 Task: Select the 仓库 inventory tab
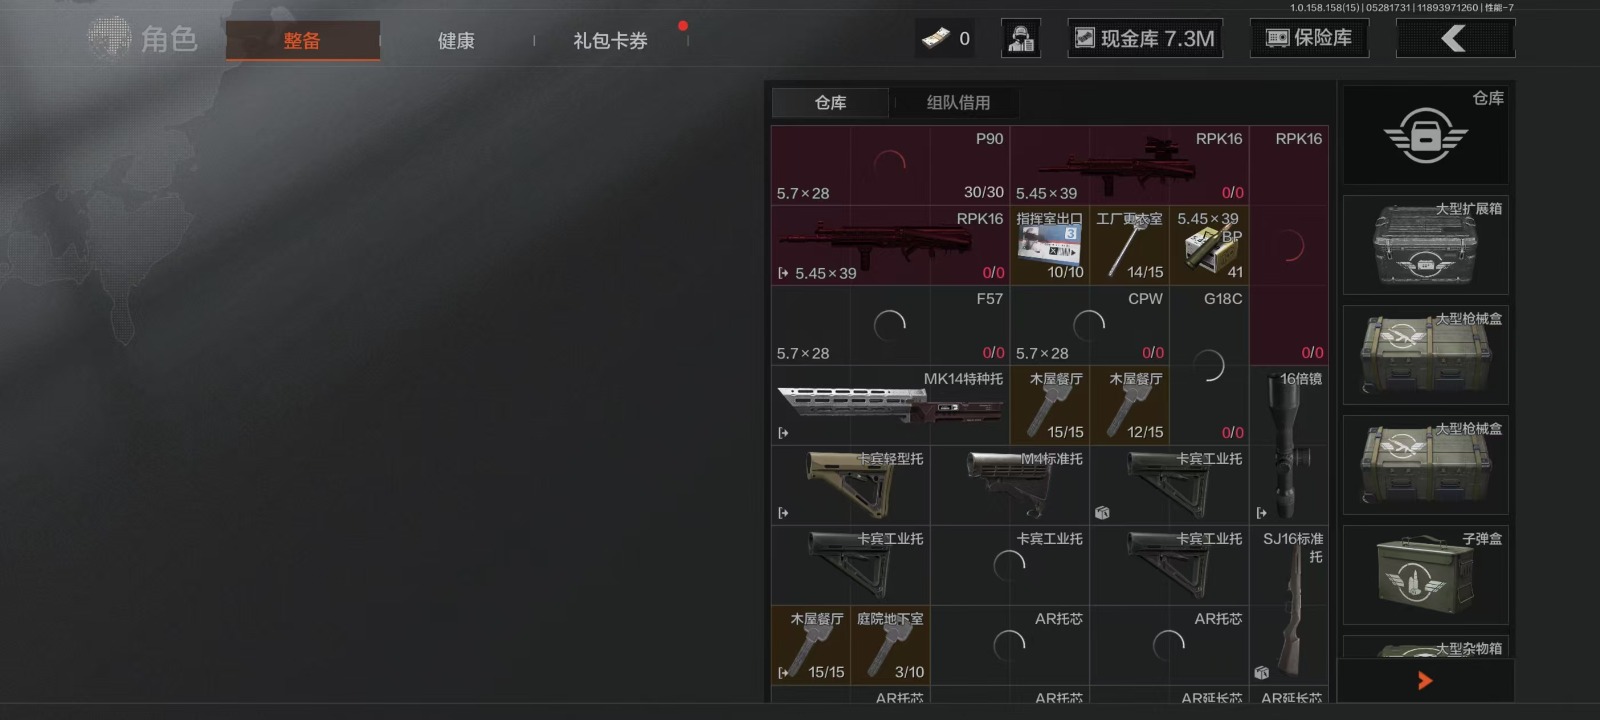click(x=830, y=103)
